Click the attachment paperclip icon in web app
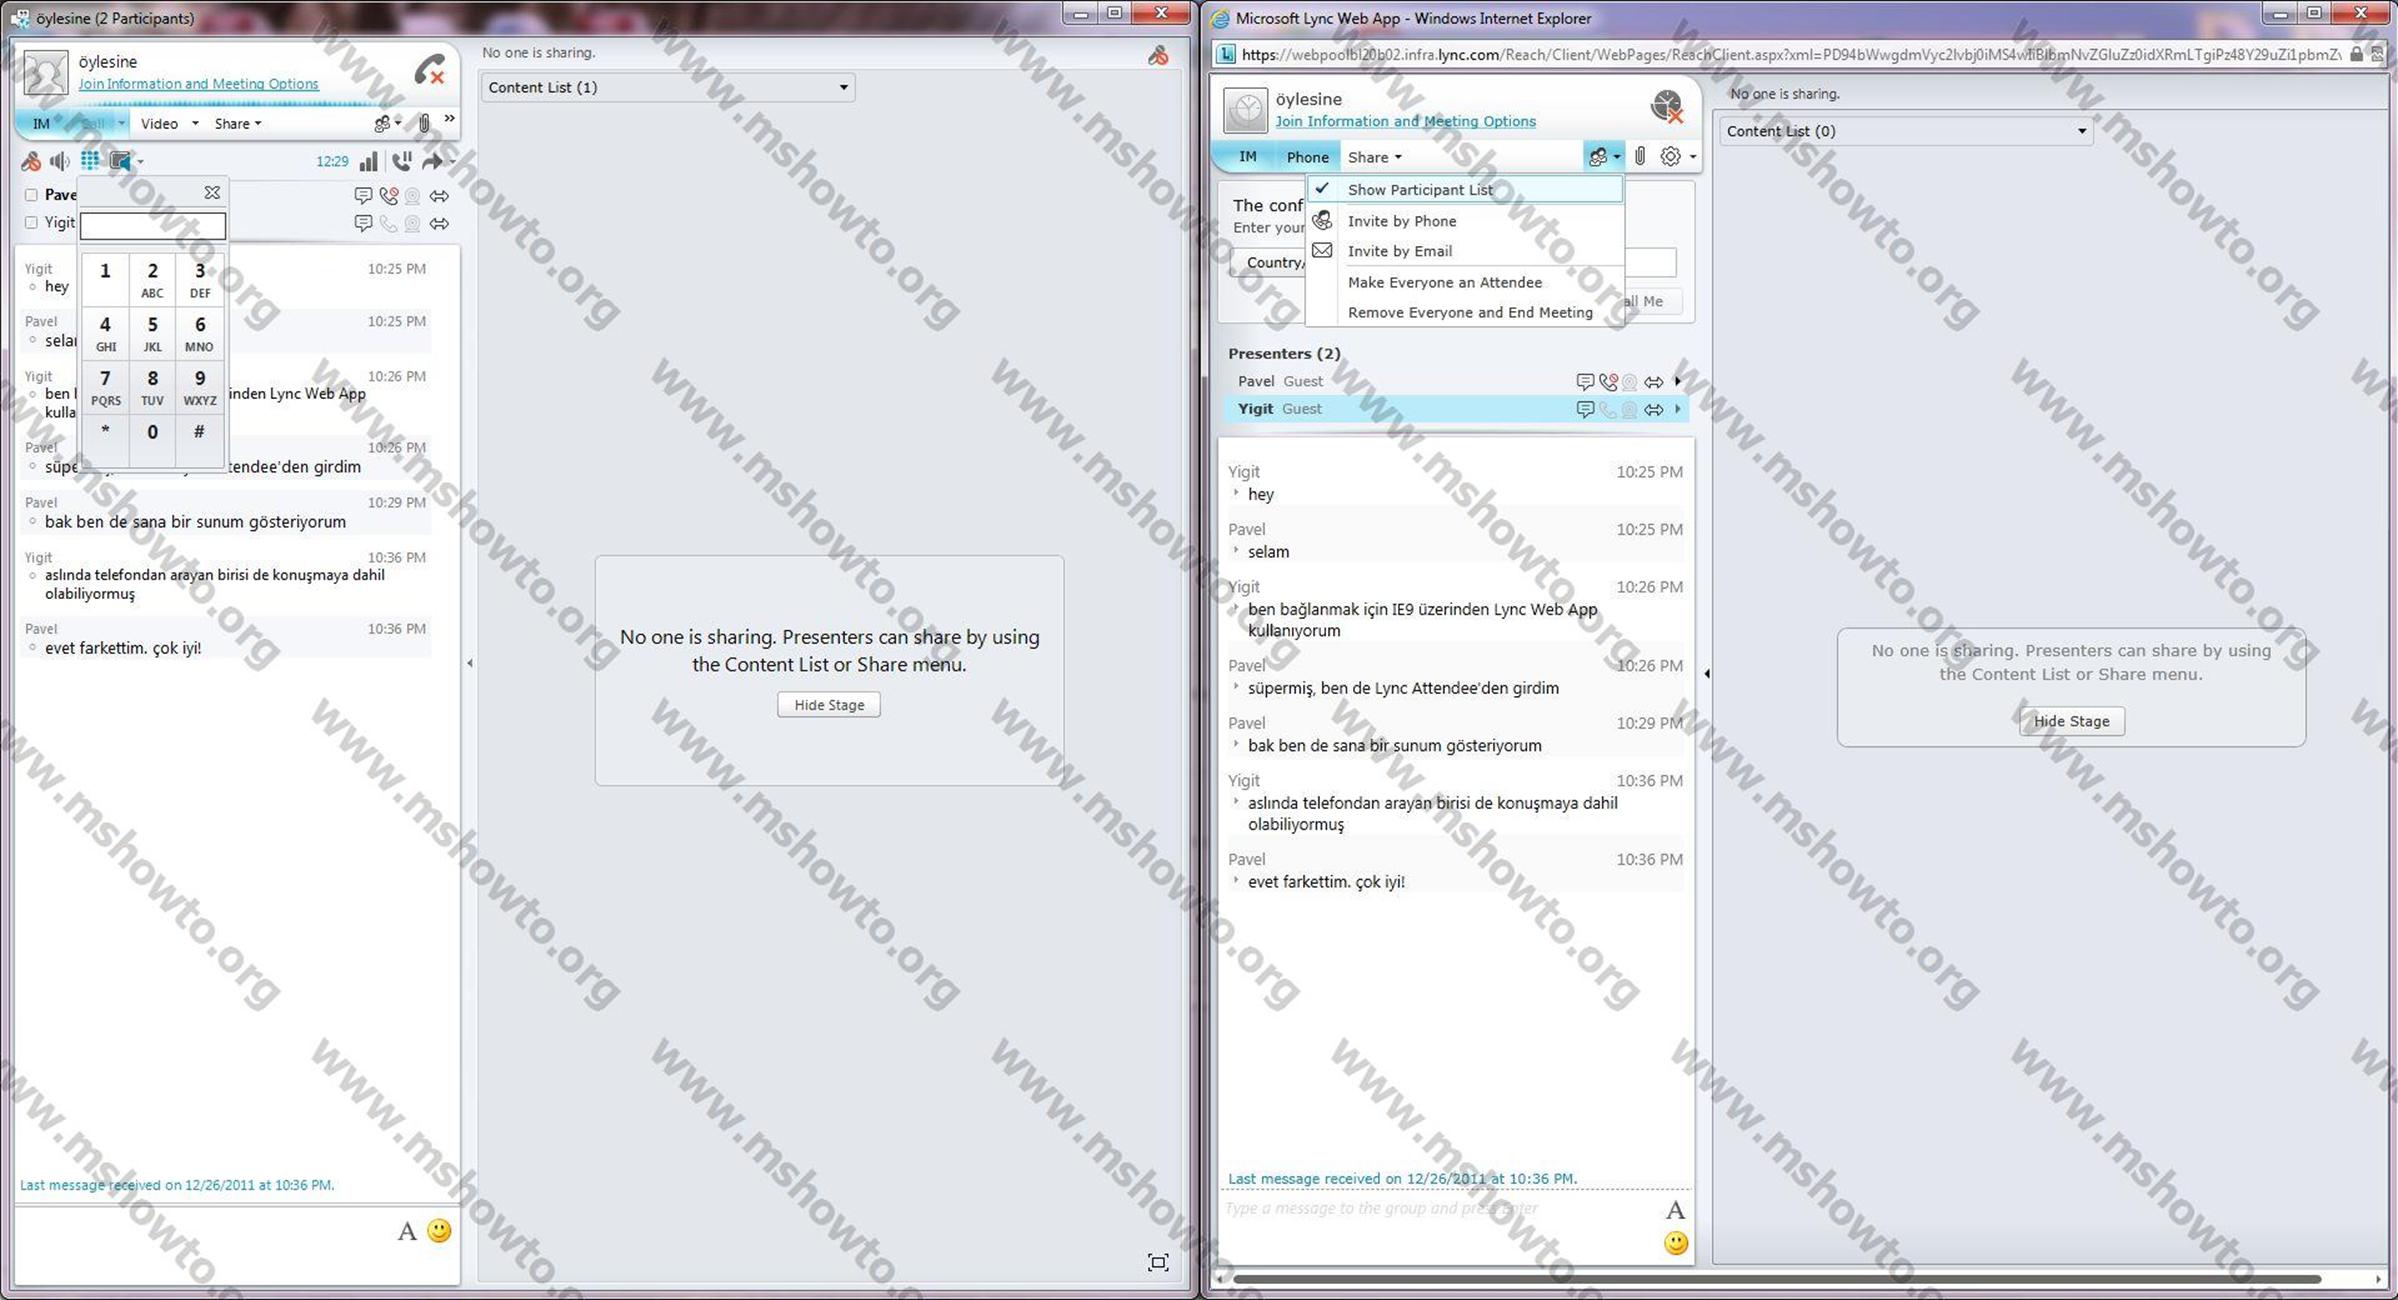Viewport: 2398px width, 1300px height. 1640,156
